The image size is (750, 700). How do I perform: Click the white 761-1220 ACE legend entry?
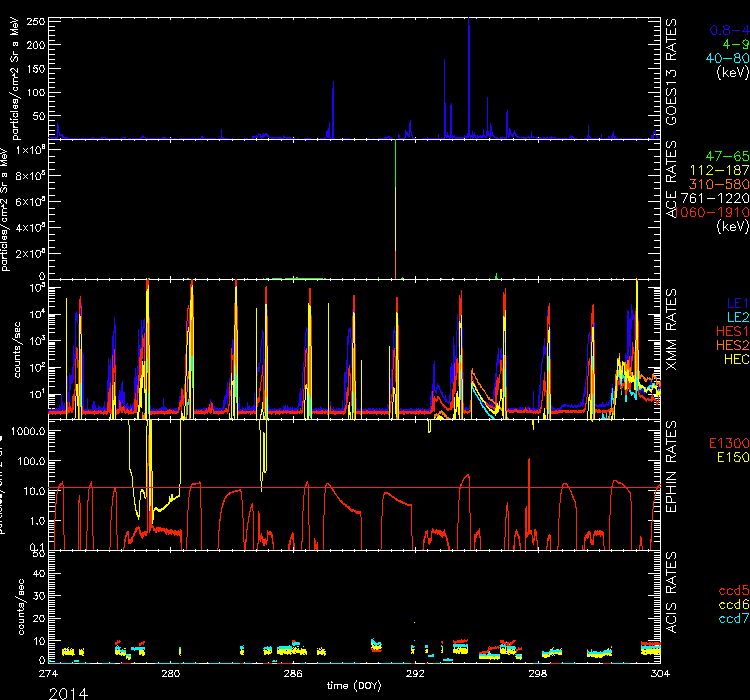point(718,199)
